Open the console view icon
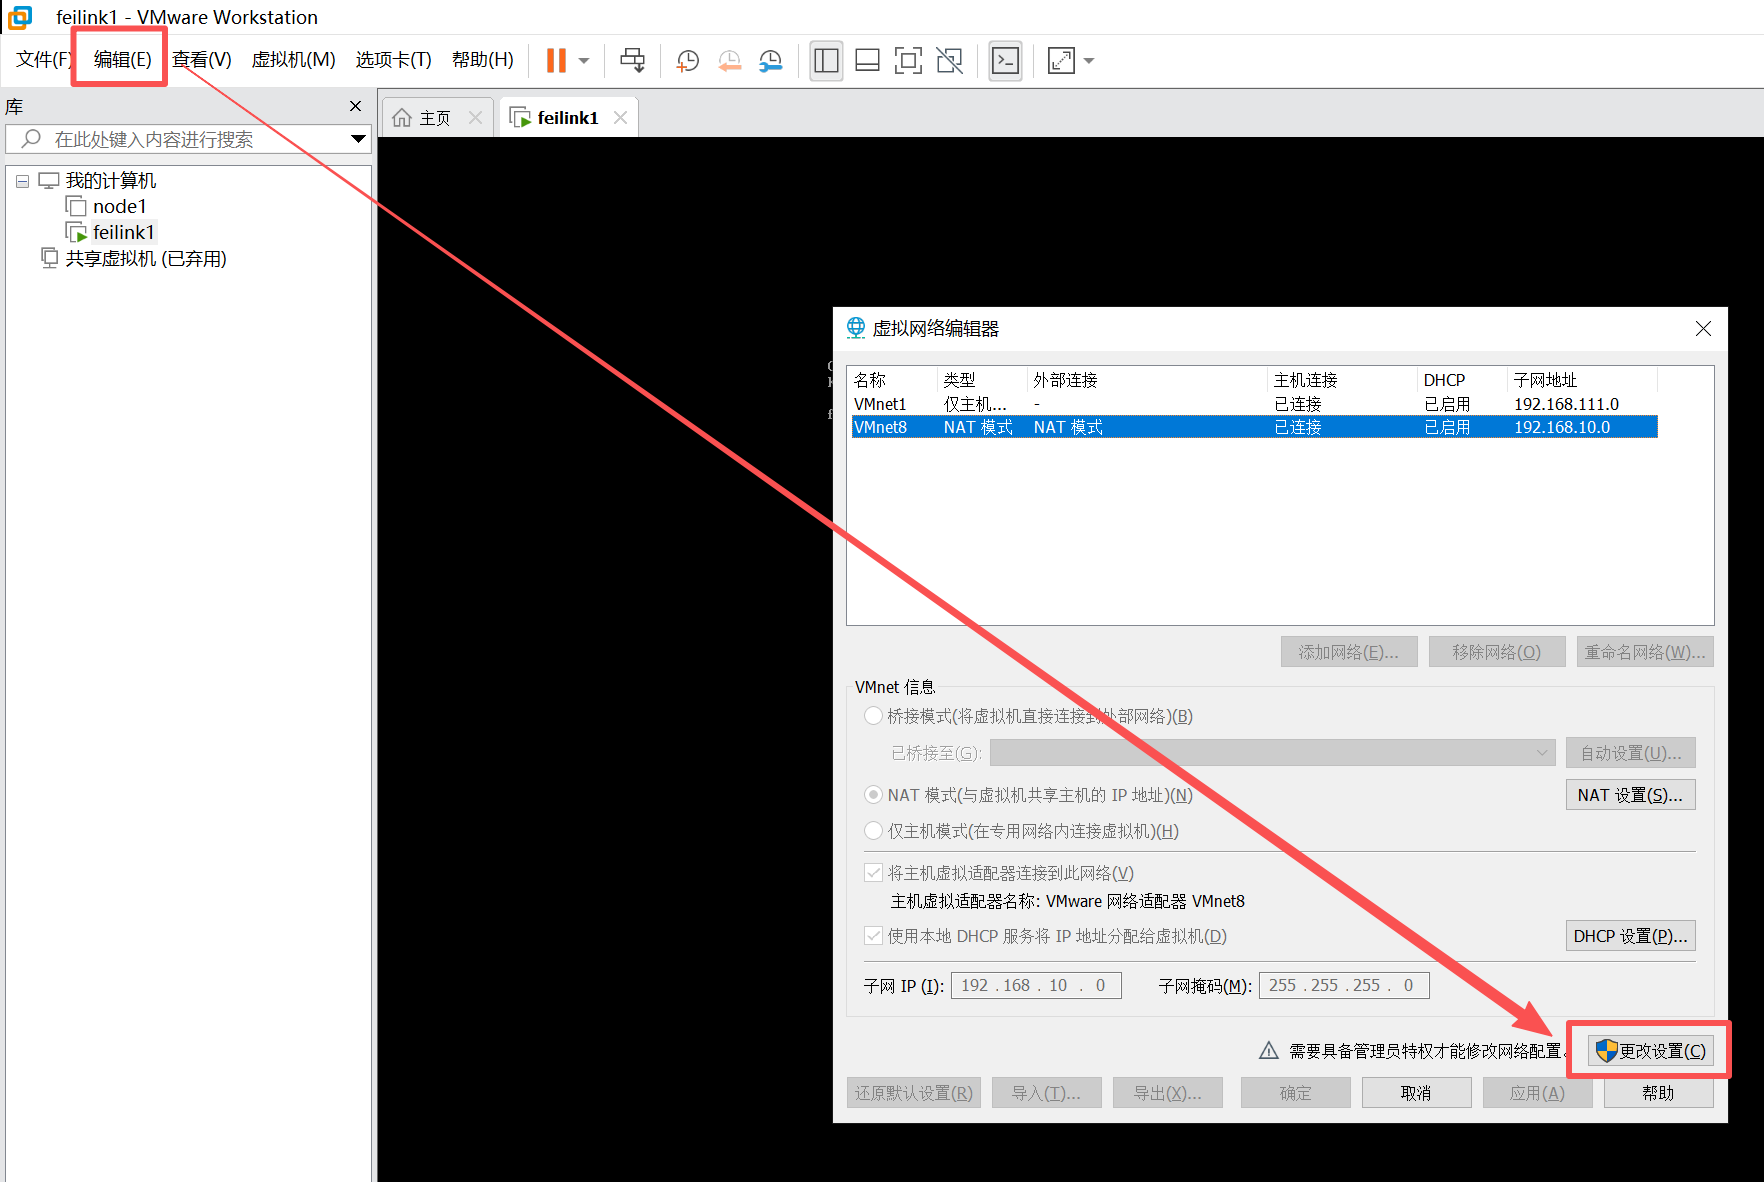Screen dimensions: 1764x1182 coord(1005,61)
